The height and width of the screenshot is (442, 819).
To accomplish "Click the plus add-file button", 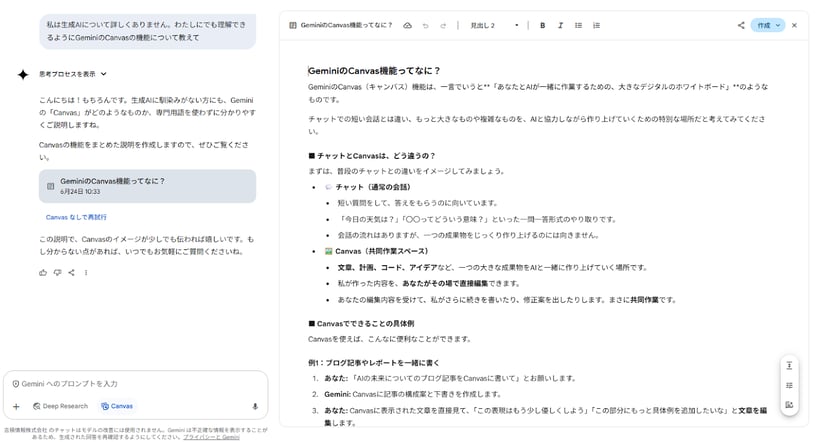I will [x=16, y=406].
